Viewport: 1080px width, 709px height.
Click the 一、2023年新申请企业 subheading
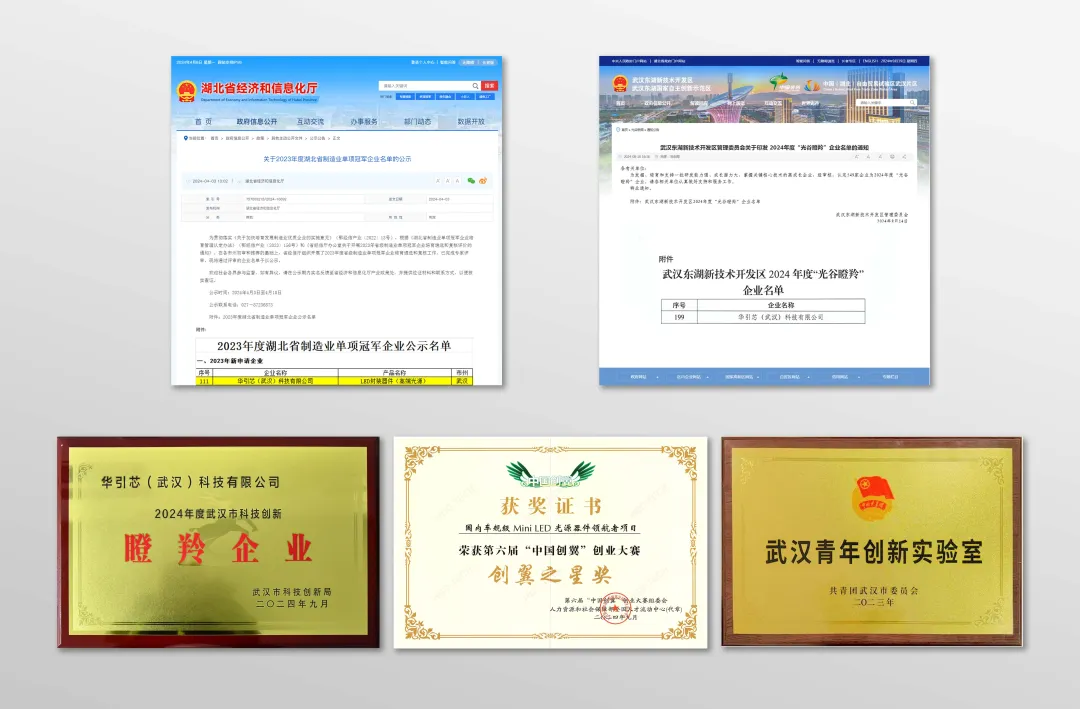tap(230, 361)
